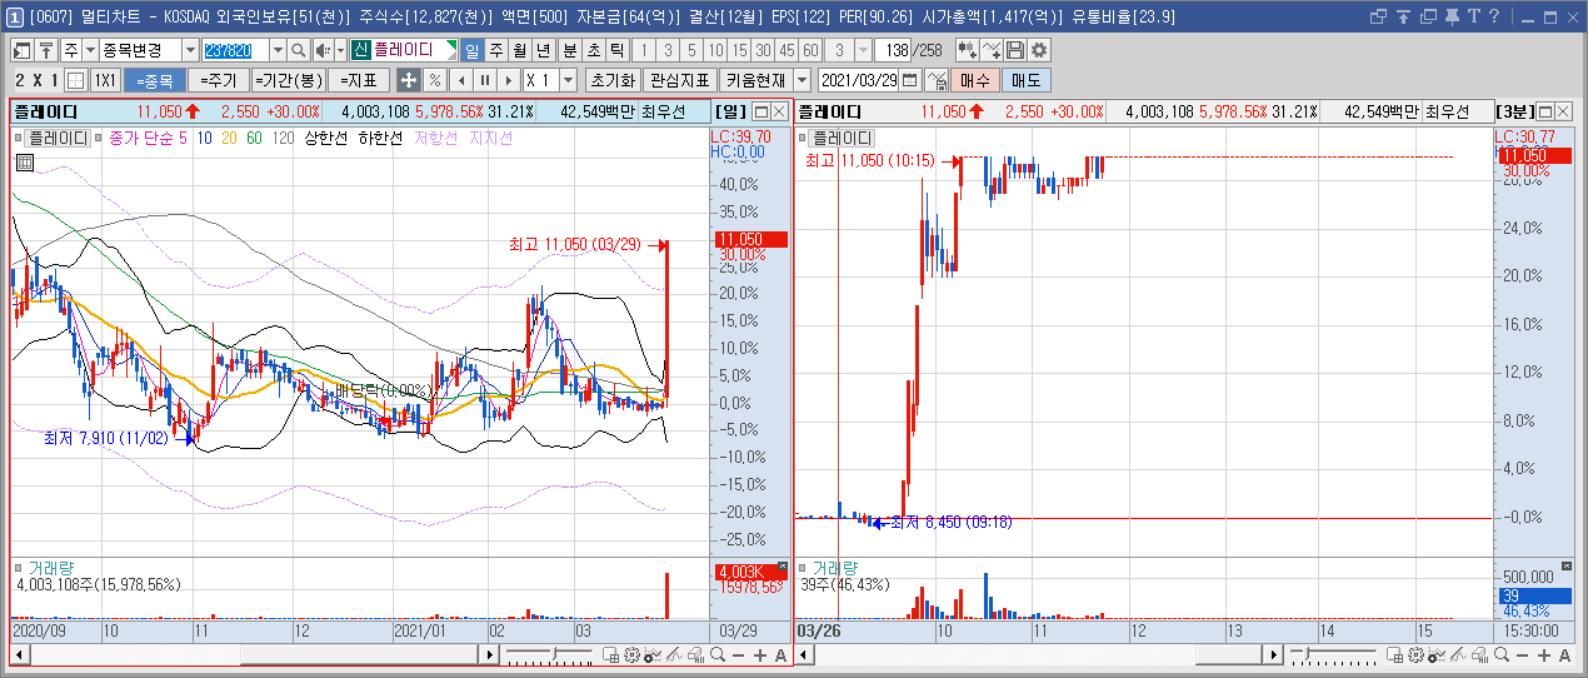Click the chart delete icon beside calendar
Screen dimensions: 1588x678
pos(937,80)
